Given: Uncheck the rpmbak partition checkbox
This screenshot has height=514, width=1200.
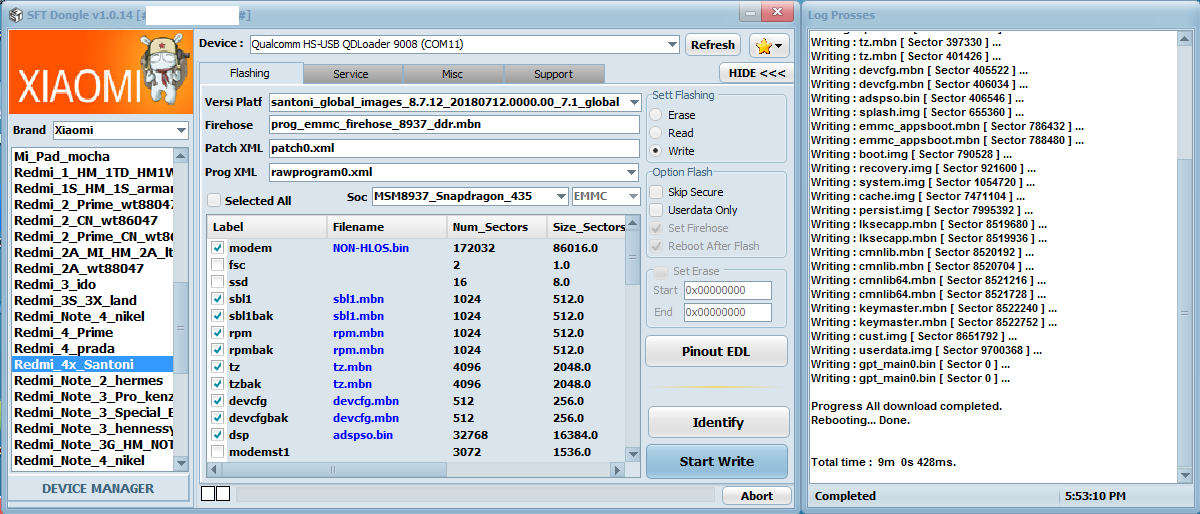Looking at the screenshot, I should [218, 350].
